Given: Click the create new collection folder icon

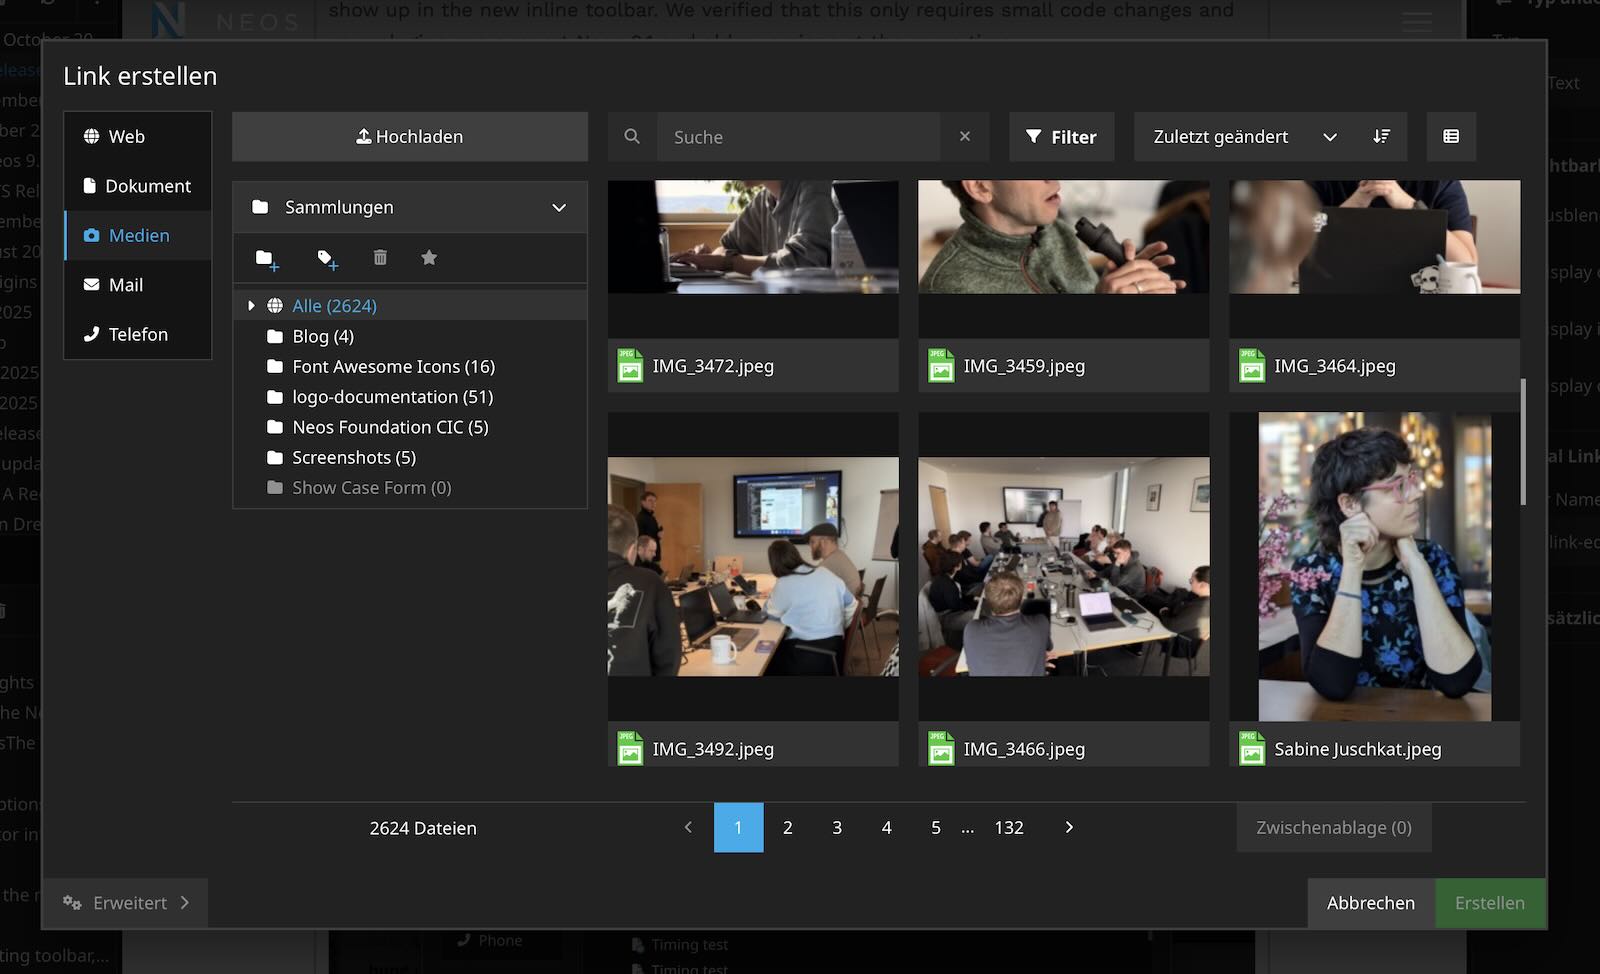Looking at the screenshot, I should tap(266, 259).
